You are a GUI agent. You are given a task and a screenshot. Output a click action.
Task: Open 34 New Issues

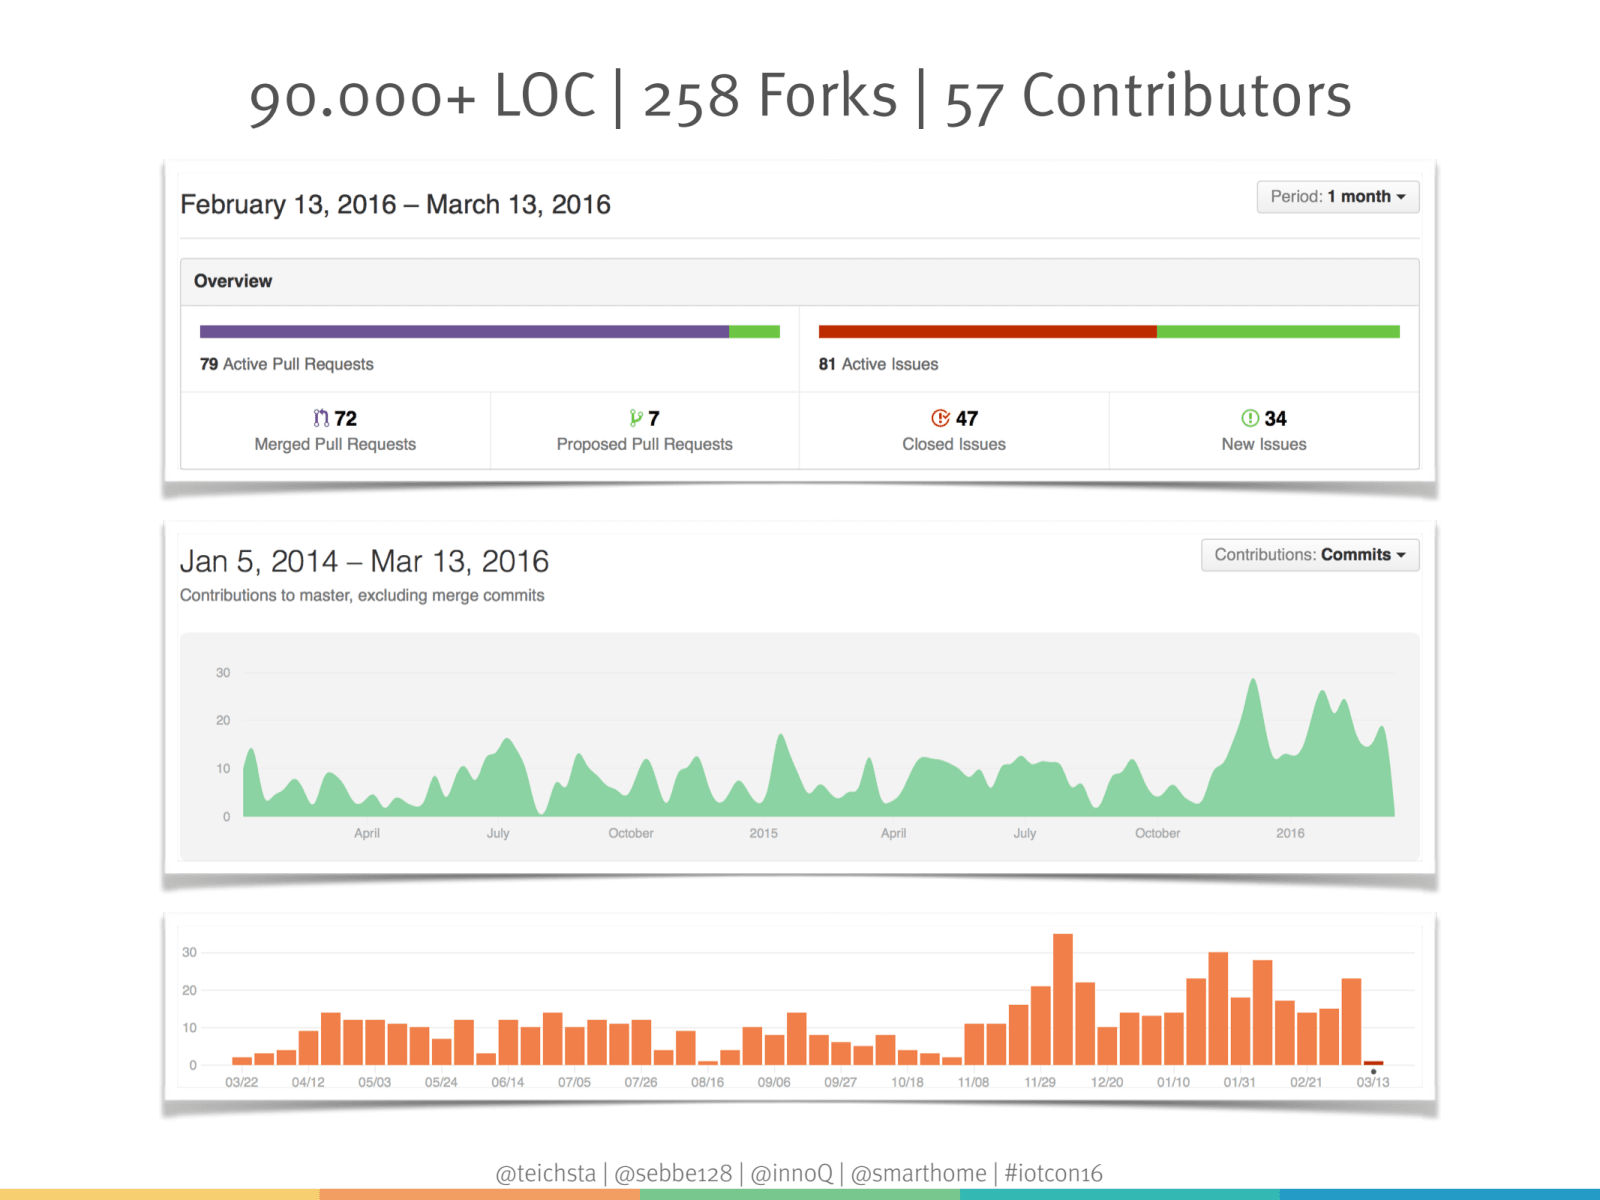point(1264,431)
